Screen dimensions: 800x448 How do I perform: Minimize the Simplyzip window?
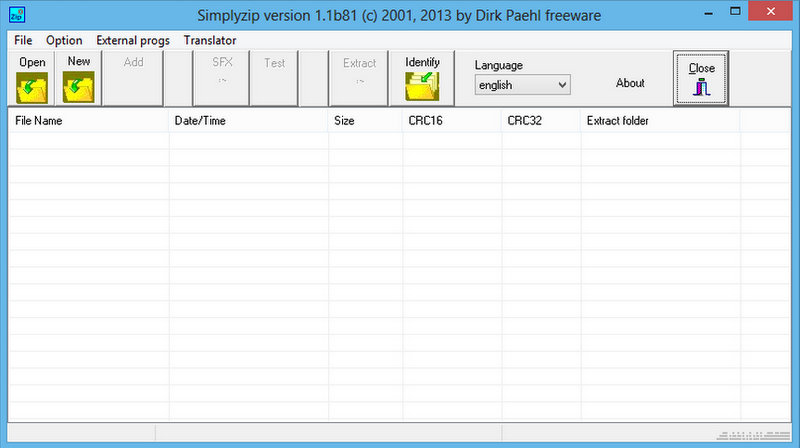[708, 11]
